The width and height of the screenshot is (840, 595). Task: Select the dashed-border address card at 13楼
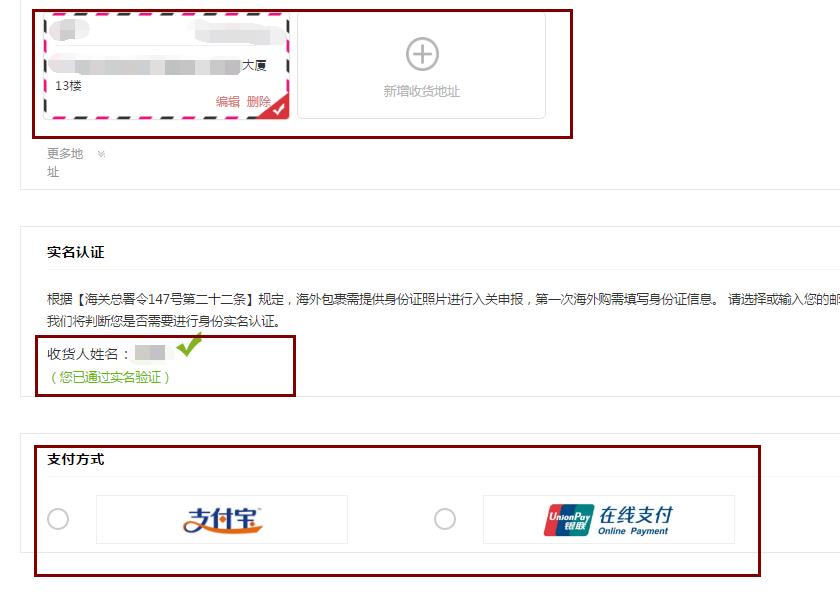166,66
